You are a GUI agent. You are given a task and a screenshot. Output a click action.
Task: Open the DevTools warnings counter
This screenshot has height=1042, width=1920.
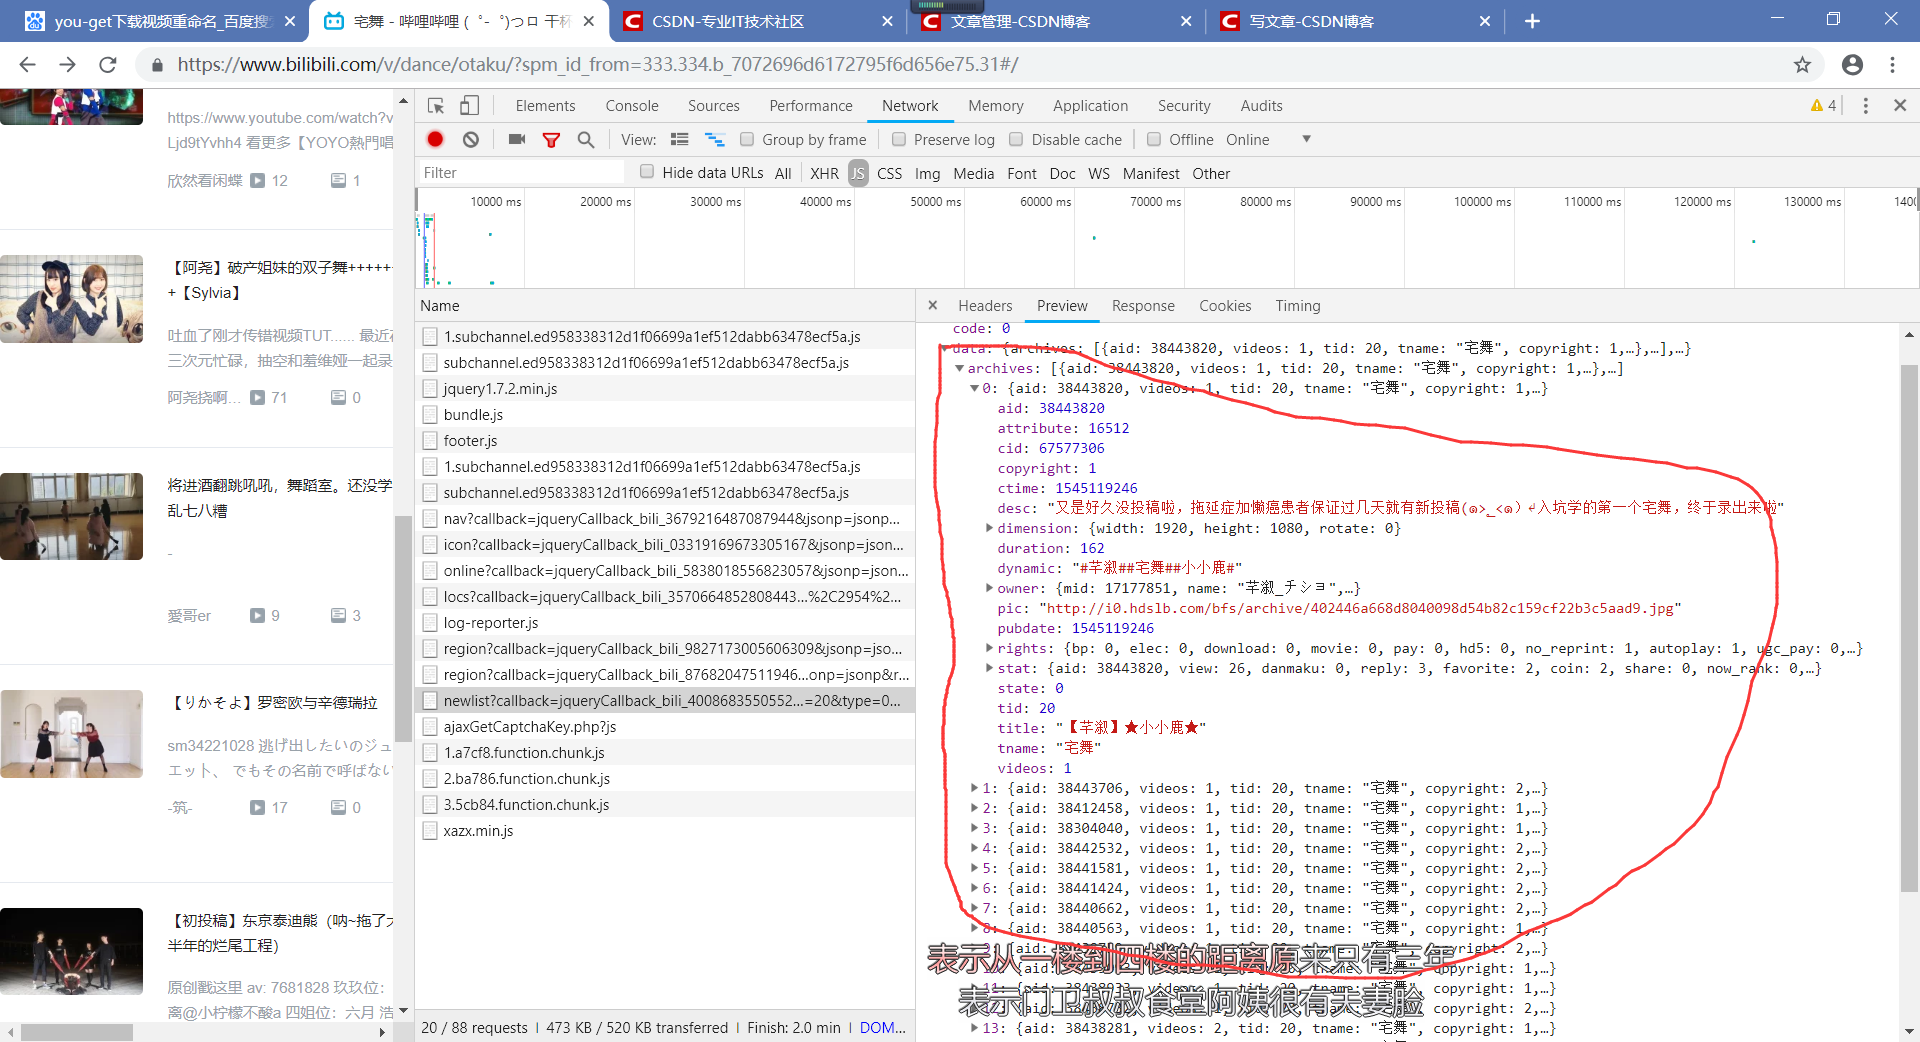(x=1823, y=105)
